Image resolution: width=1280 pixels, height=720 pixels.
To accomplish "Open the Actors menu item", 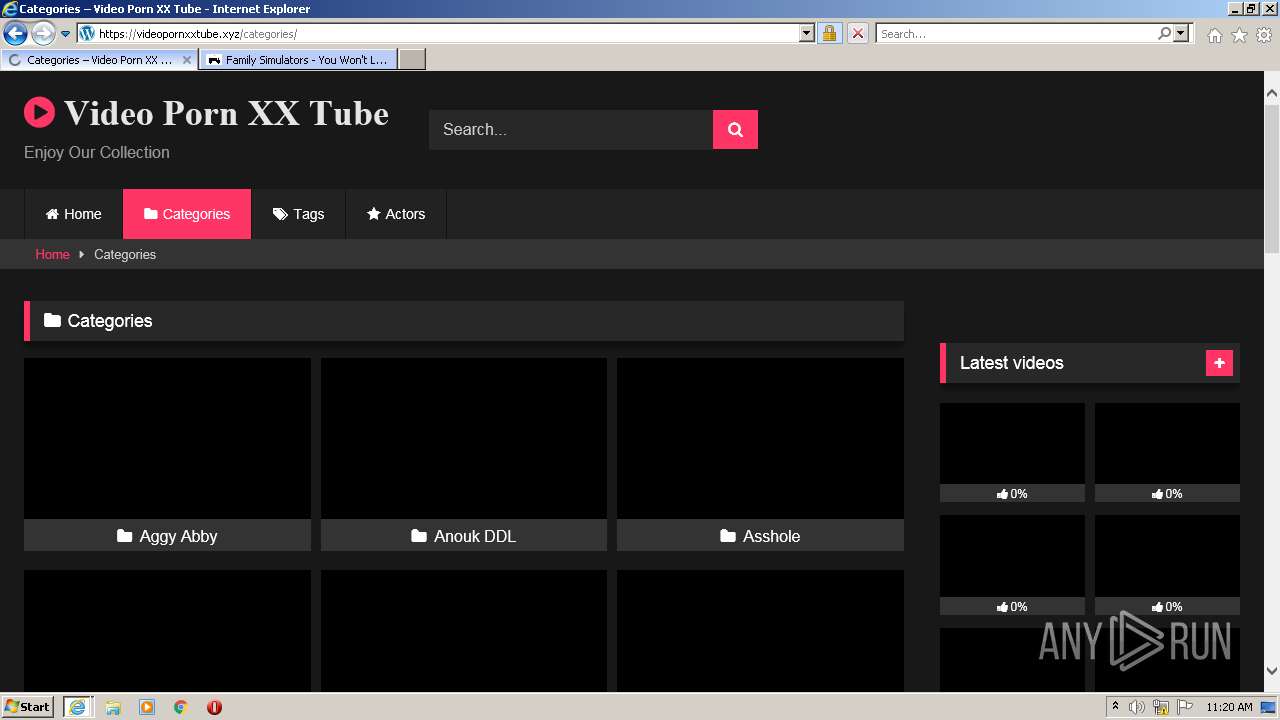I will 396,214.
